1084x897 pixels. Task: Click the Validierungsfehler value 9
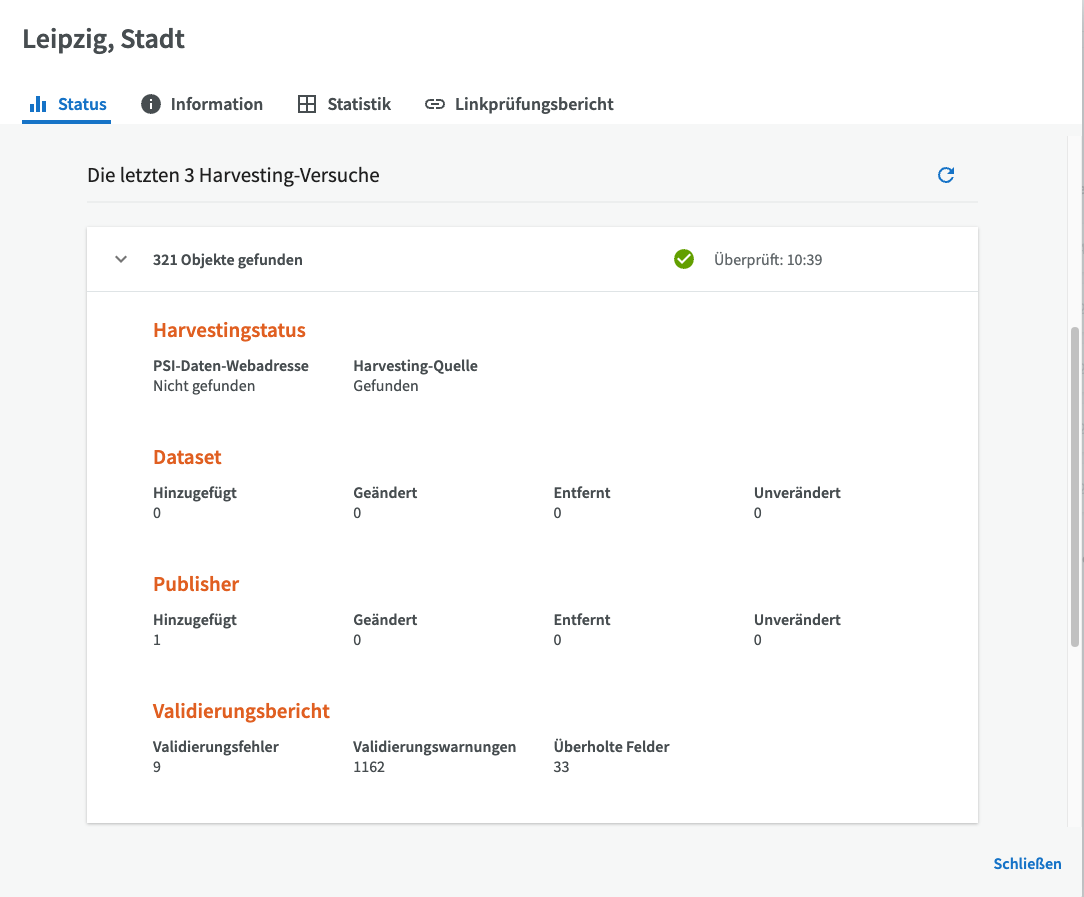157,767
